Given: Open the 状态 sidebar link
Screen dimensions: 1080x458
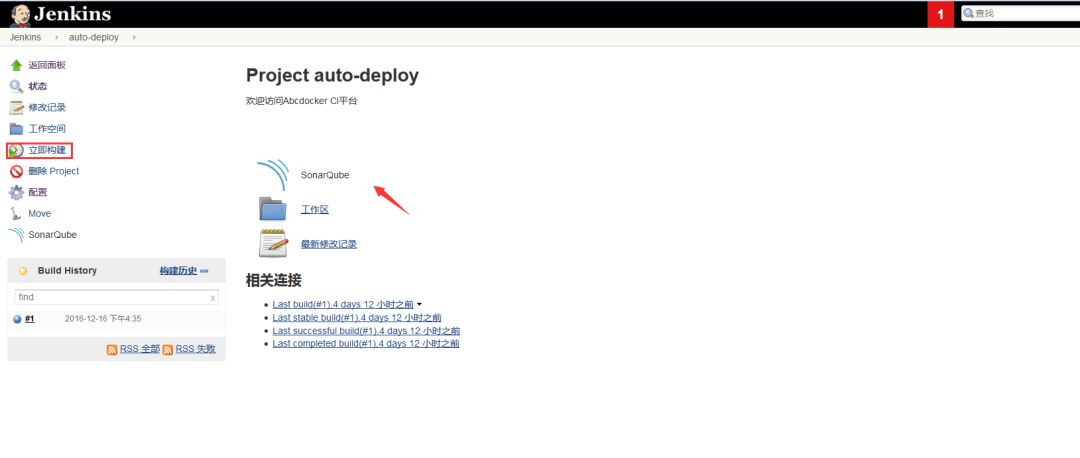Looking at the screenshot, I should point(38,86).
